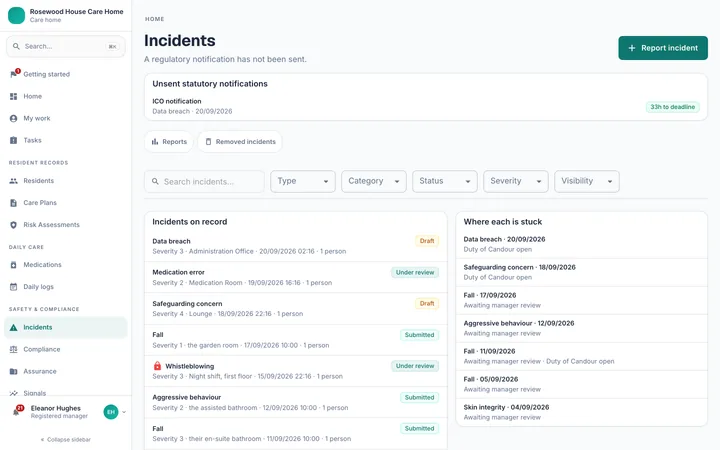
Task: Click the plus icon on Report incident
Action: [x=632, y=48]
